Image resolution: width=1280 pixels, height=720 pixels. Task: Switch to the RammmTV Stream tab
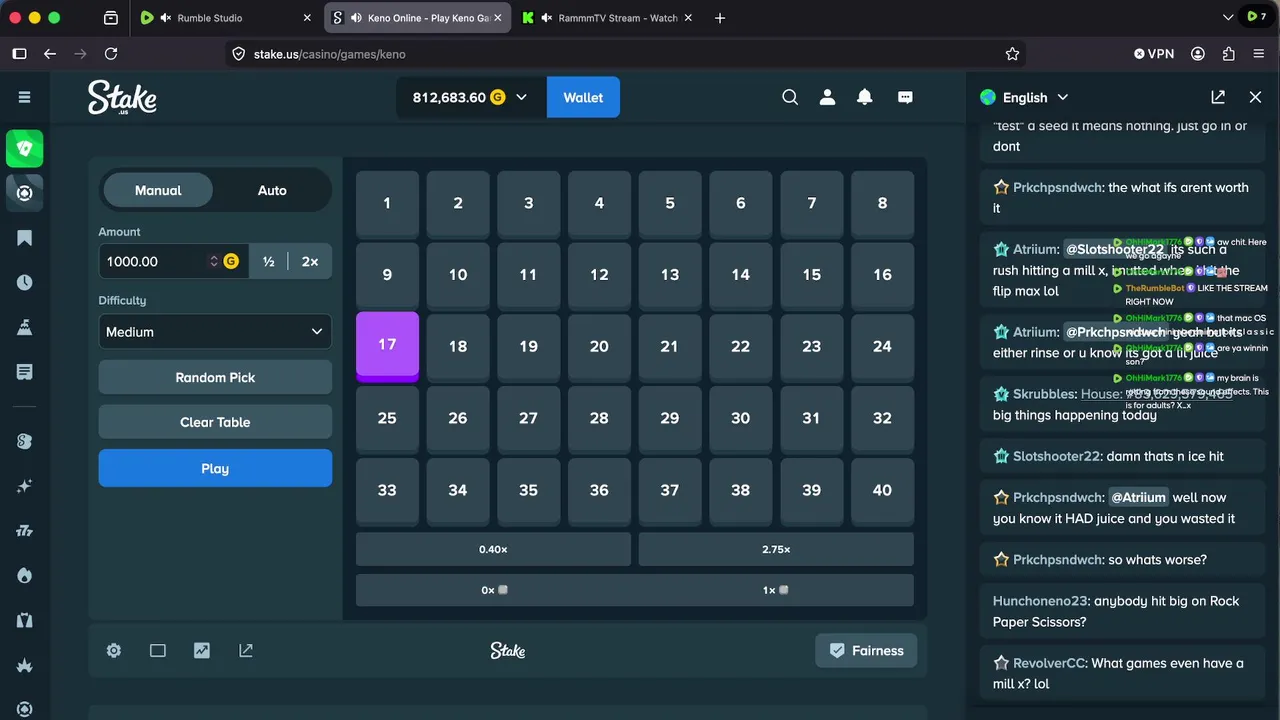click(607, 18)
